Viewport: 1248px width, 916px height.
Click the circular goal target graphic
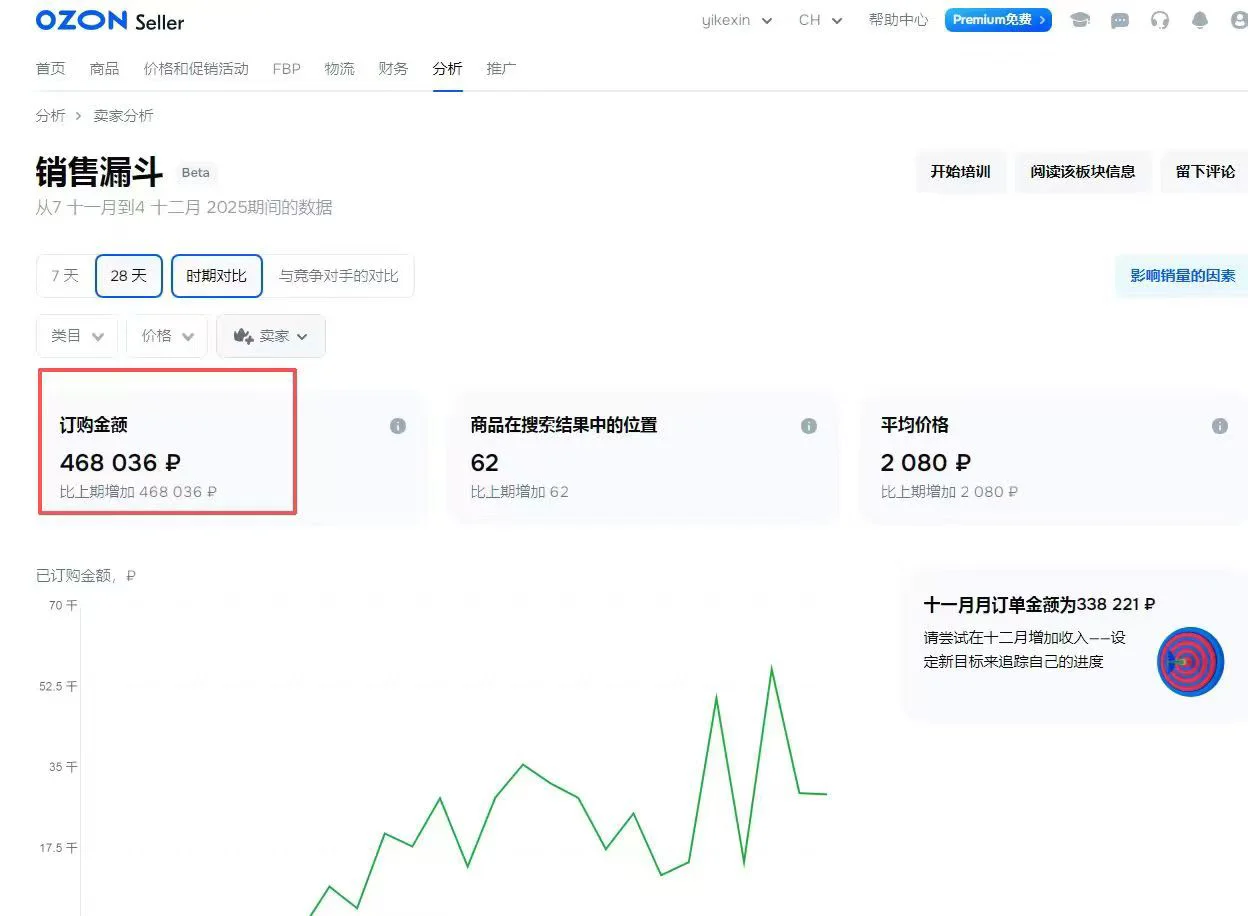(x=1189, y=661)
